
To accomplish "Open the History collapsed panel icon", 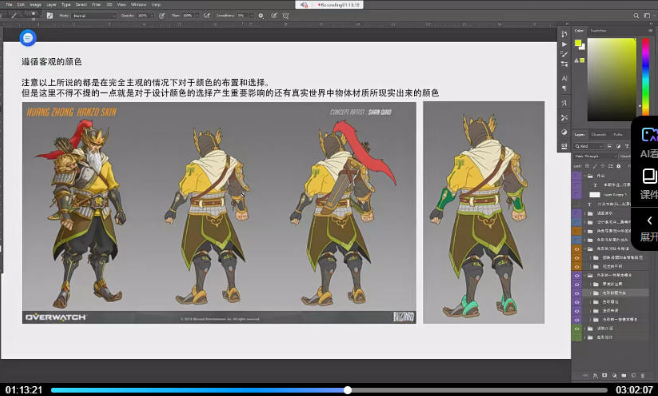I will tap(564, 34).
